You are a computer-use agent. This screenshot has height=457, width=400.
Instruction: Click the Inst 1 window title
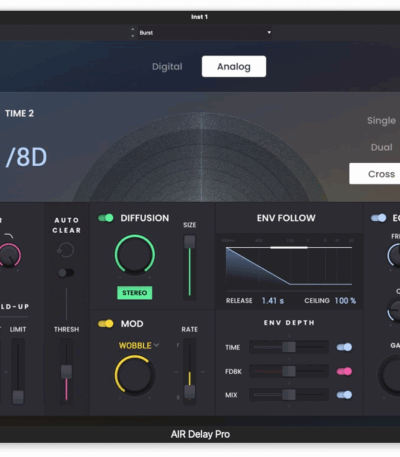(x=199, y=17)
